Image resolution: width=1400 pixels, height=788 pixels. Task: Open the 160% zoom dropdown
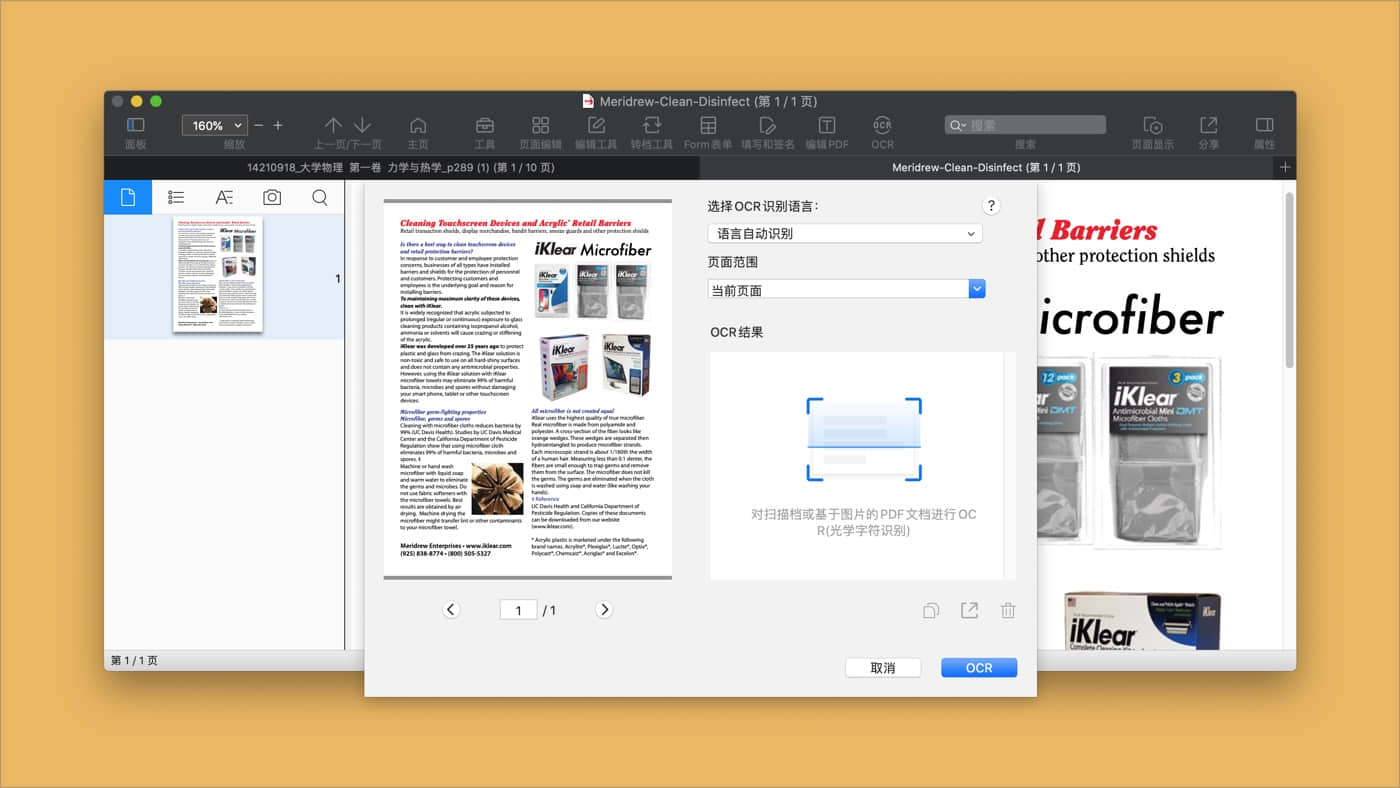214,126
